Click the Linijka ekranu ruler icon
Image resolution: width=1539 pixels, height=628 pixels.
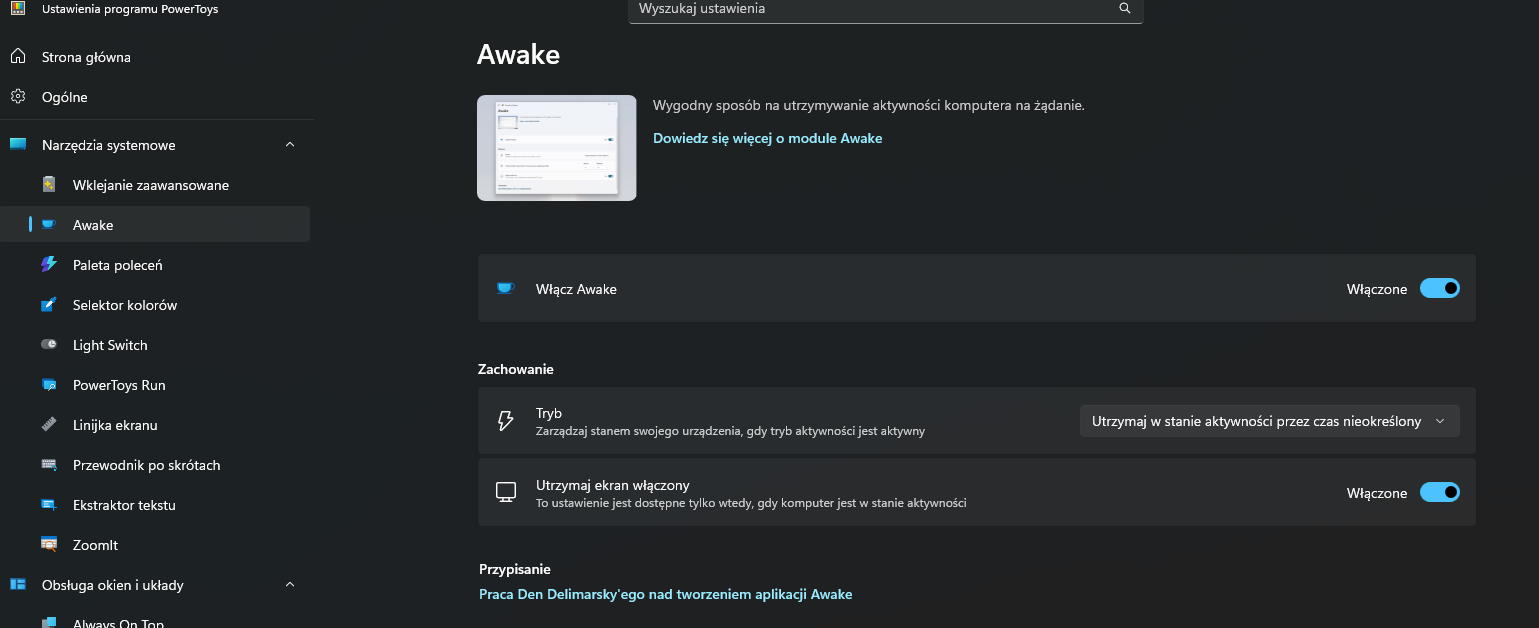pyautogui.click(x=49, y=425)
